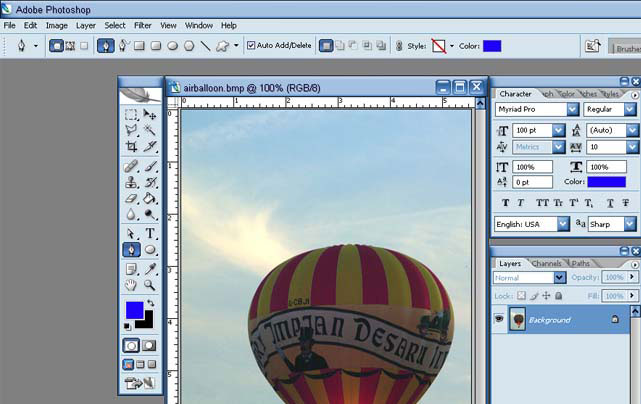
Task: Switch to the Channels tab
Action: pos(547,263)
